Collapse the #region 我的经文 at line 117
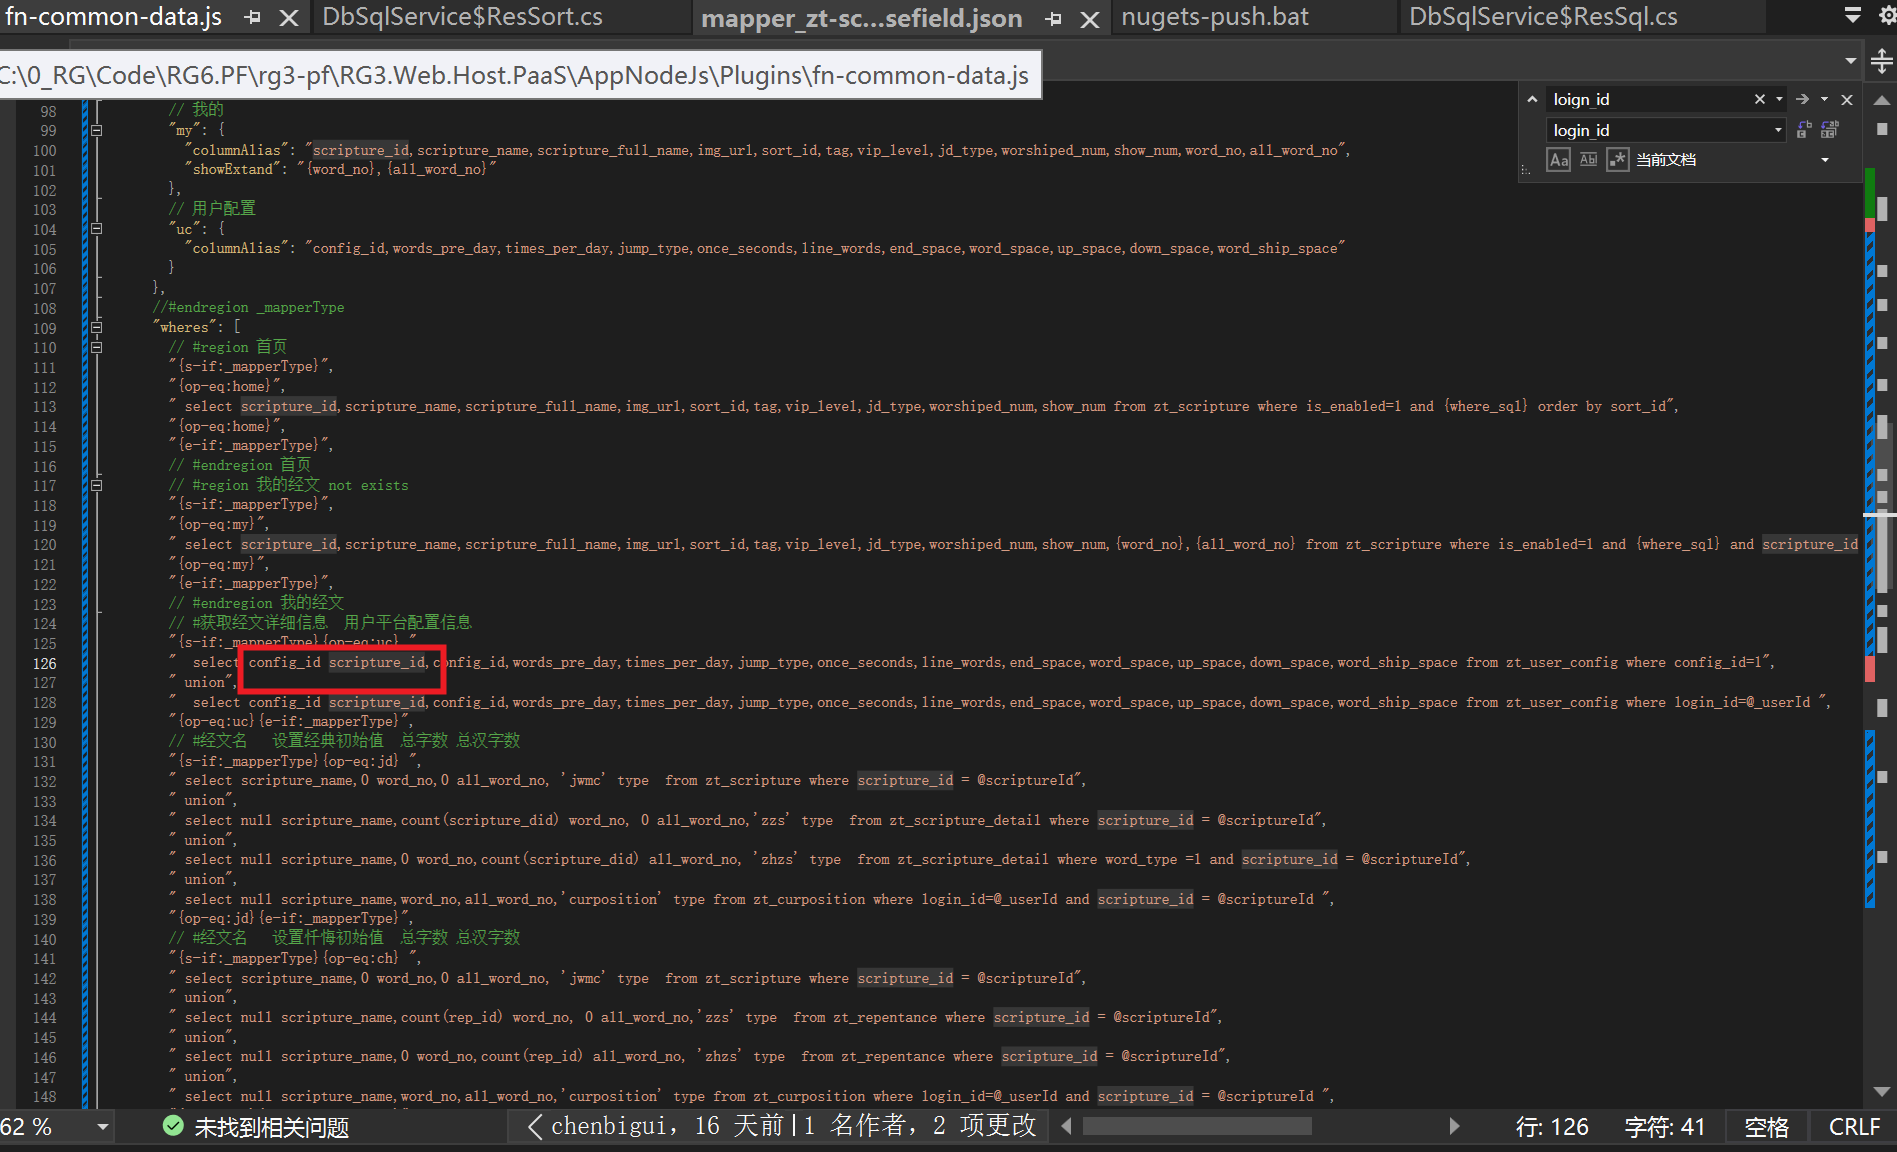Viewport: 1897px width, 1152px height. tap(96, 485)
